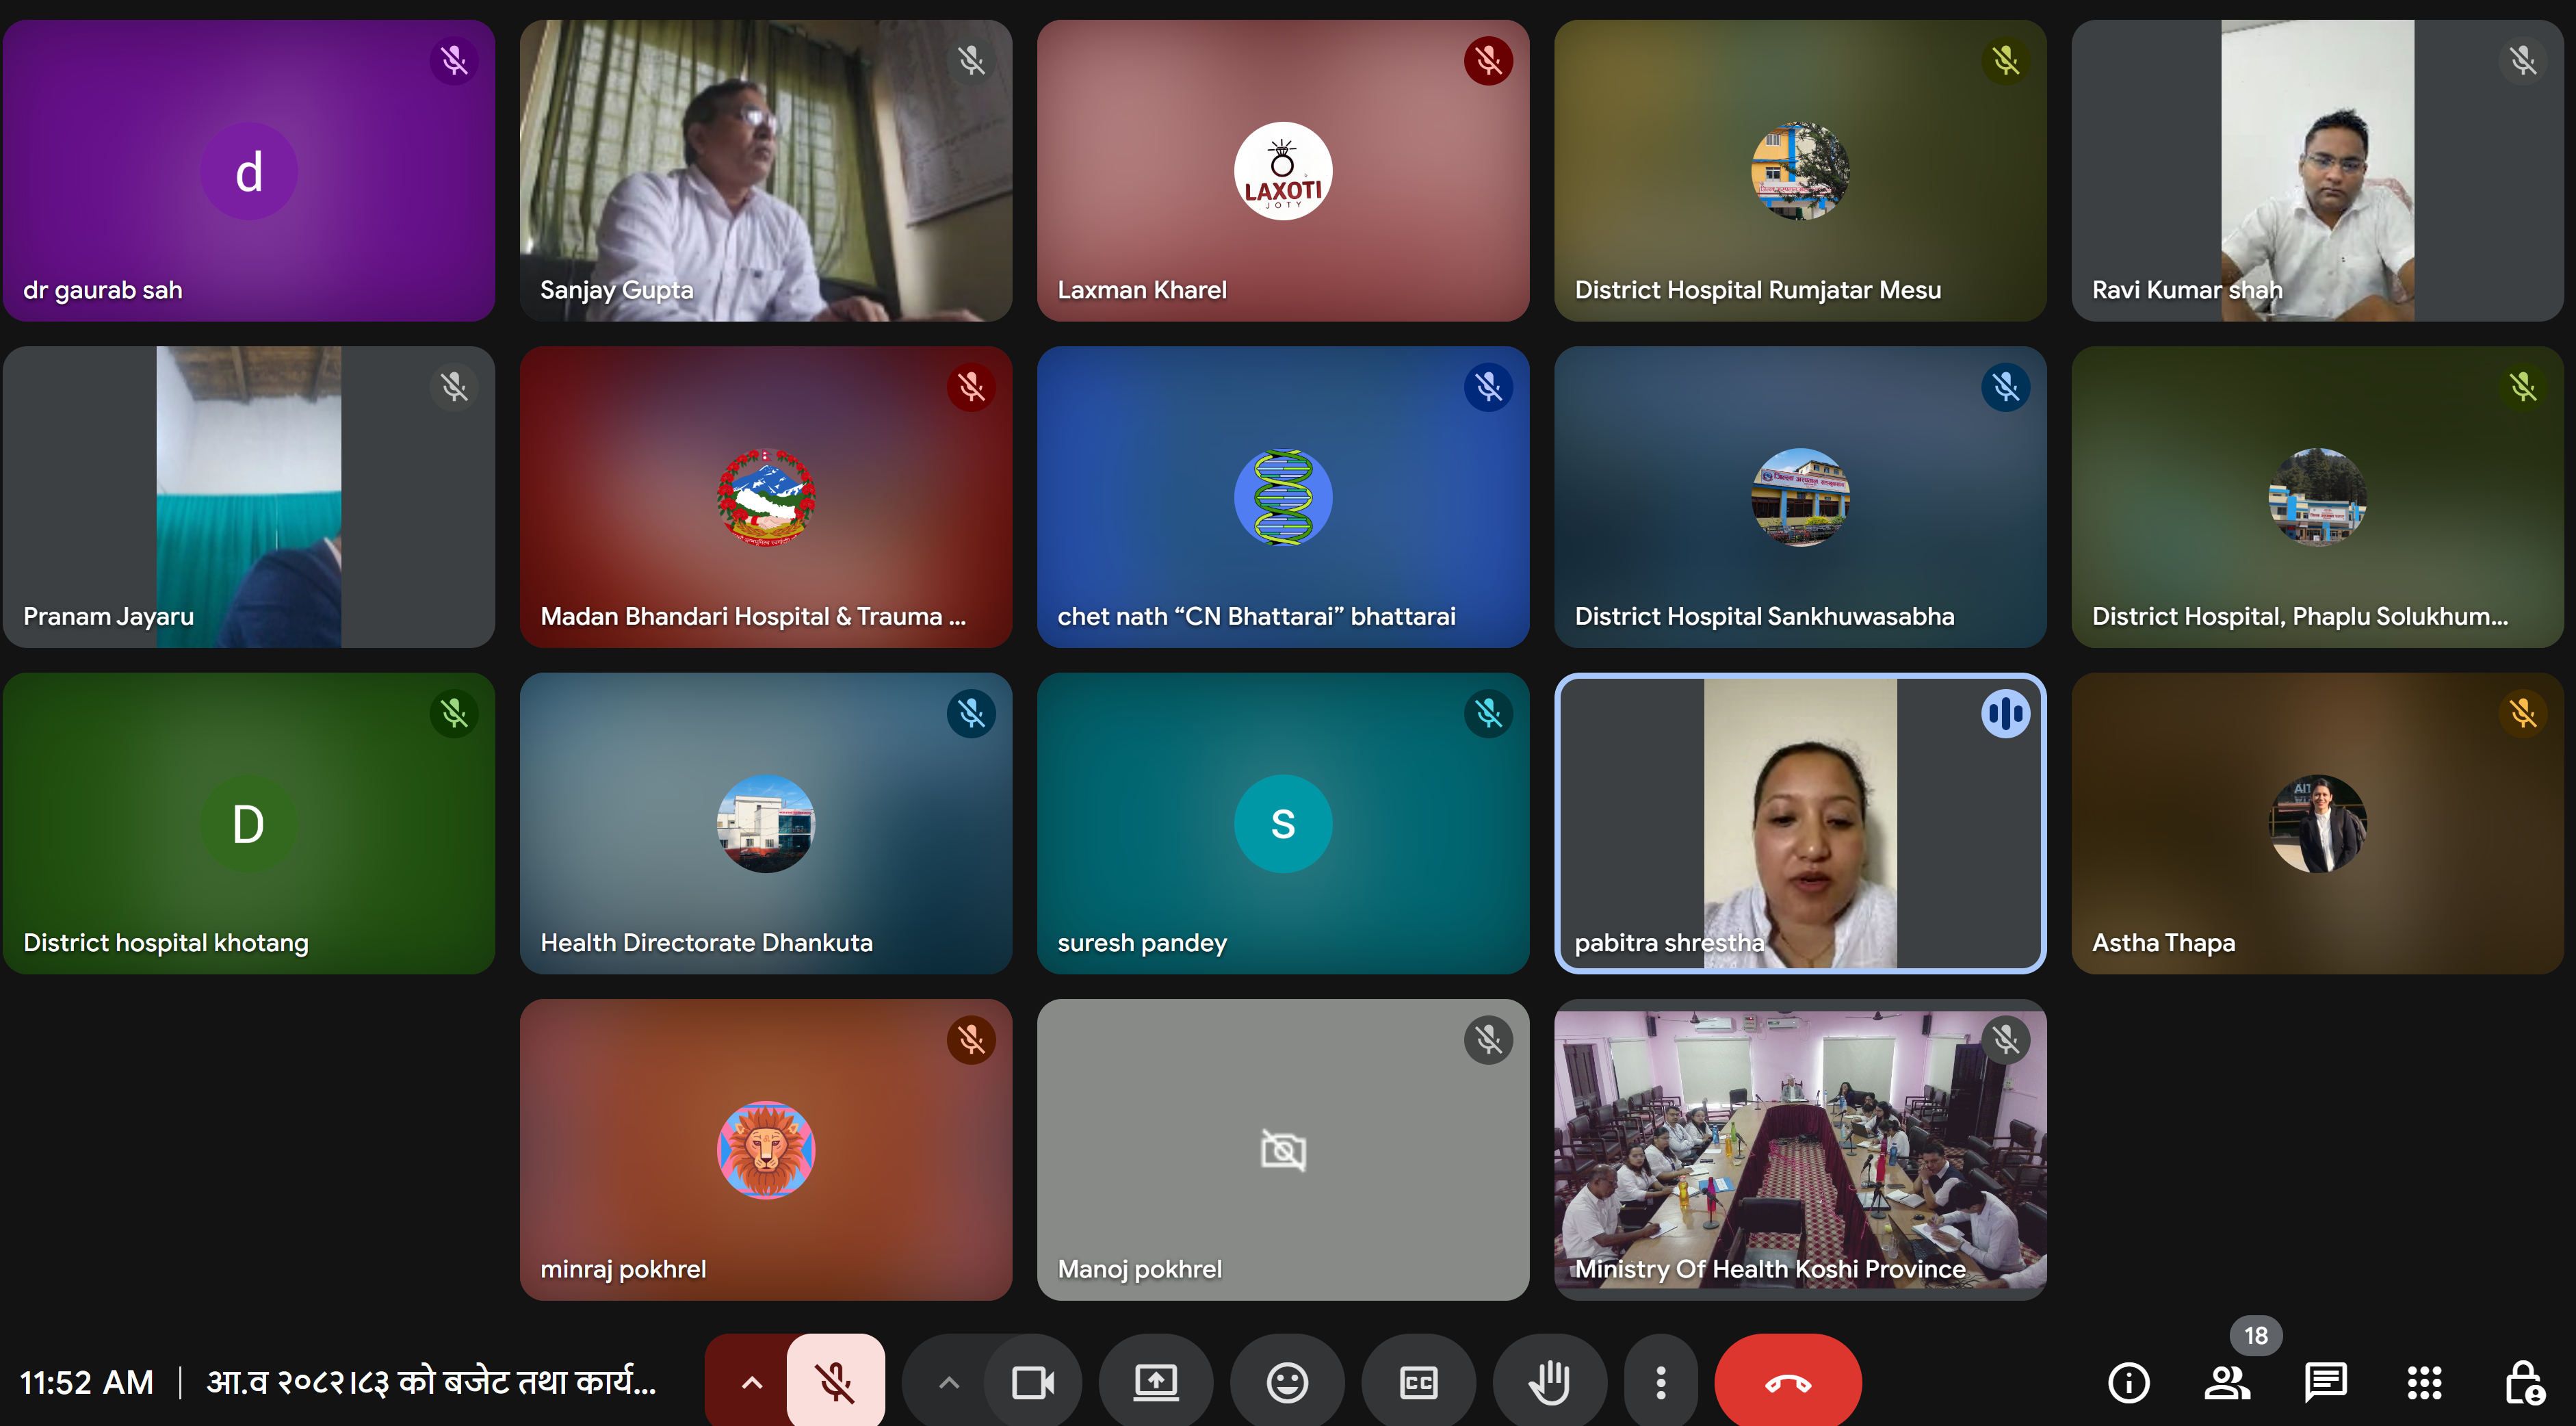Unmute the microphone in the bottom toolbar

pyautogui.click(x=835, y=1383)
